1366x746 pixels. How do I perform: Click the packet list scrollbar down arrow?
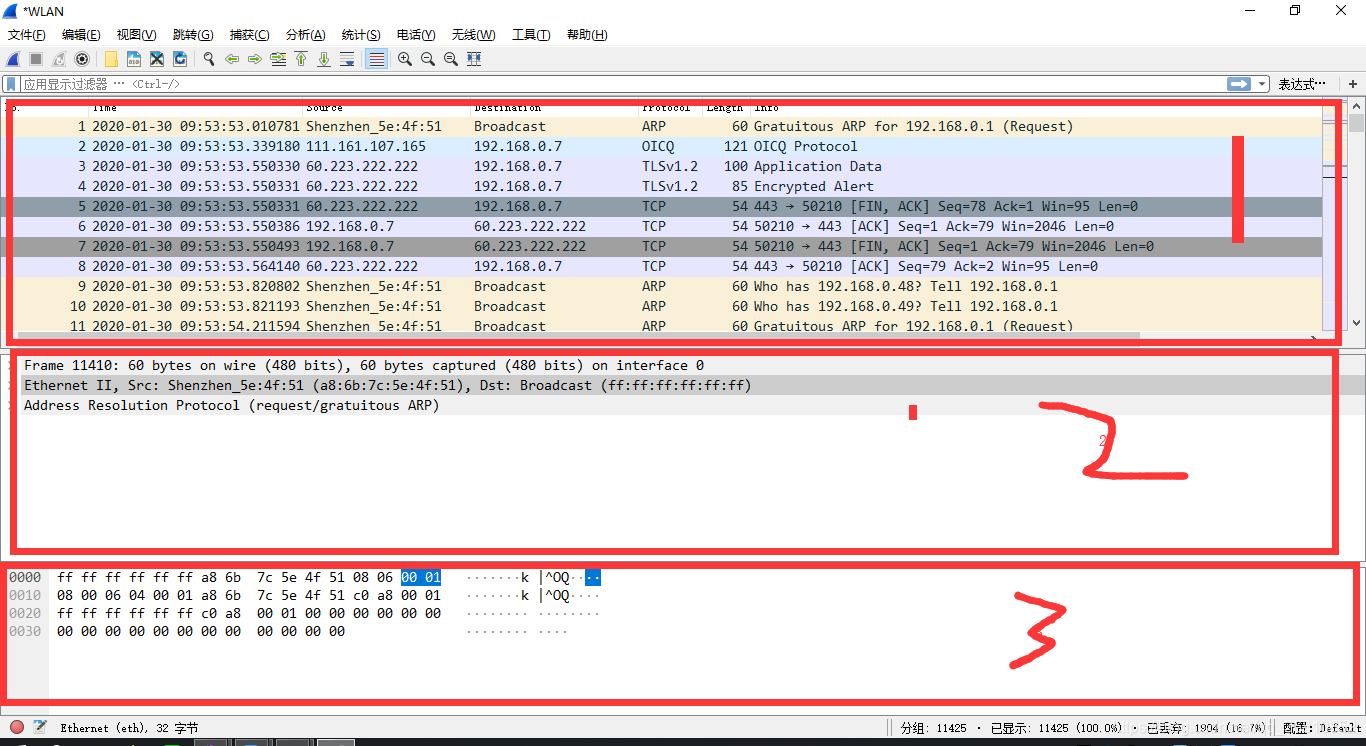[1357, 324]
